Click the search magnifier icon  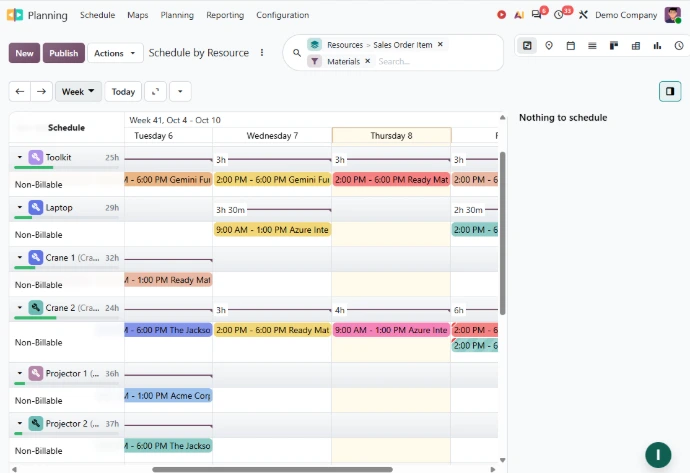pyautogui.click(x=297, y=53)
